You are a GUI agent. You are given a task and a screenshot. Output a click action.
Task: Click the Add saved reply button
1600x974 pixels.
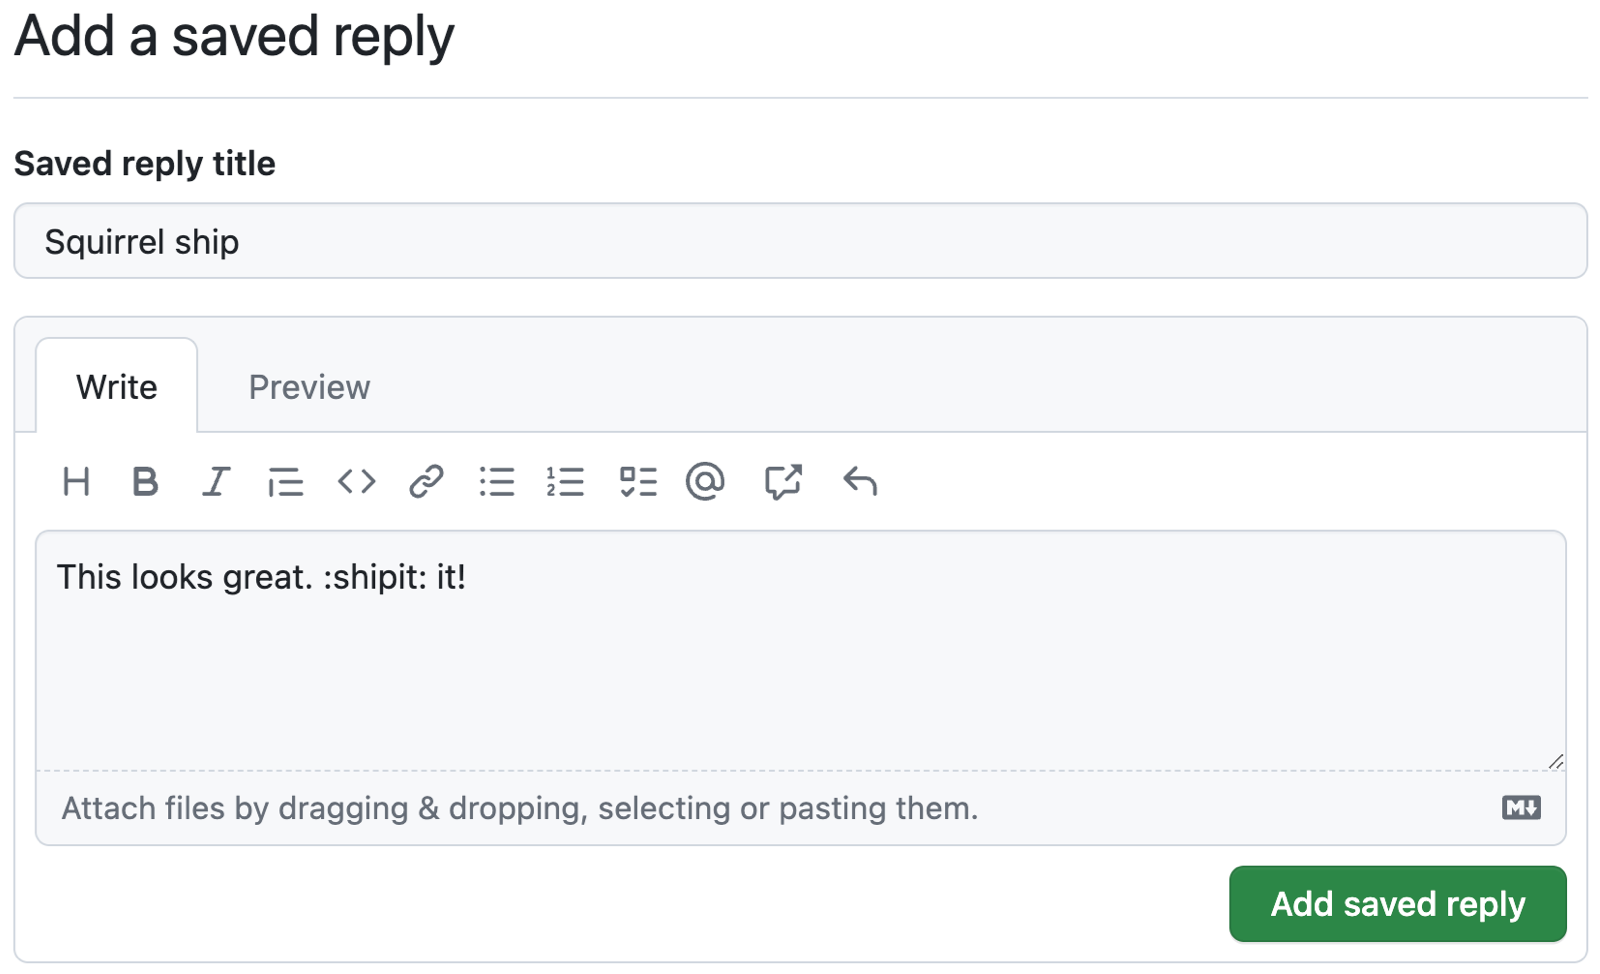coord(1397,903)
